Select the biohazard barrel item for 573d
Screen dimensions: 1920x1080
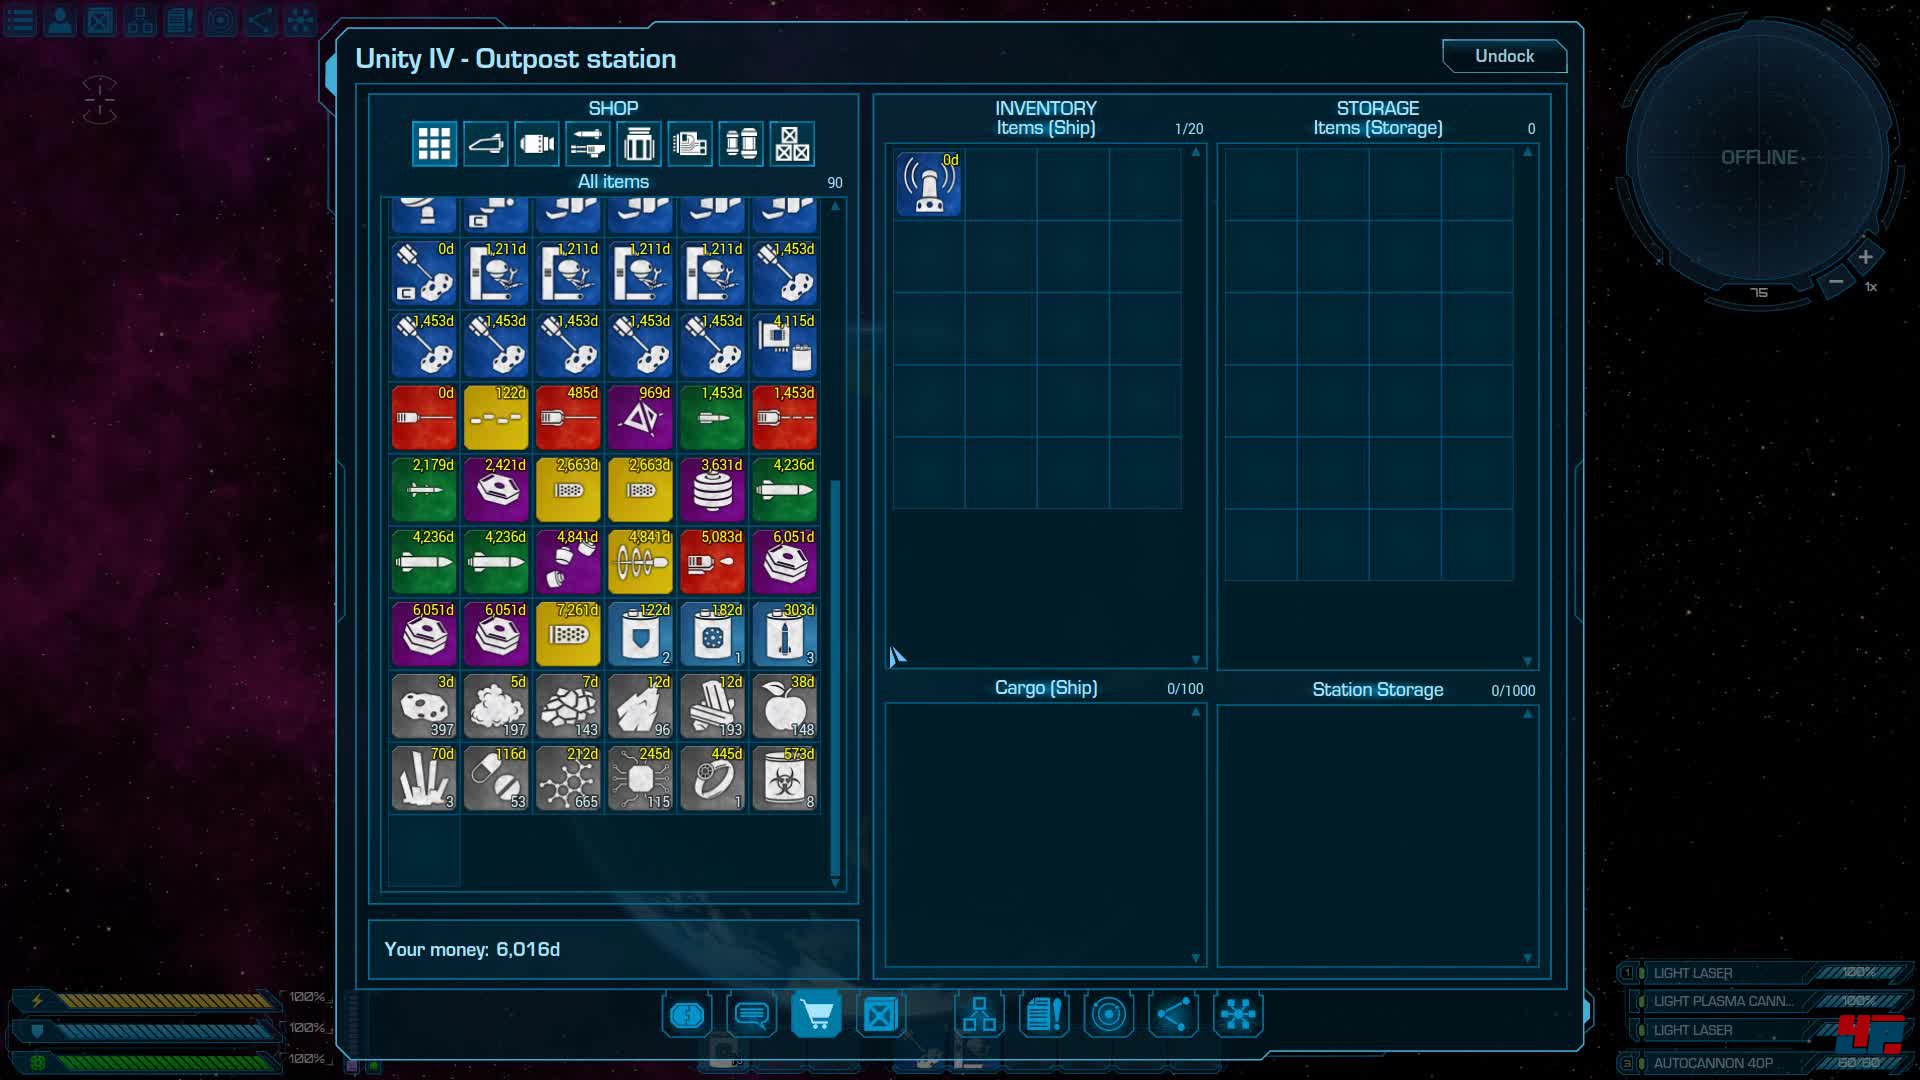click(x=785, y=778)
